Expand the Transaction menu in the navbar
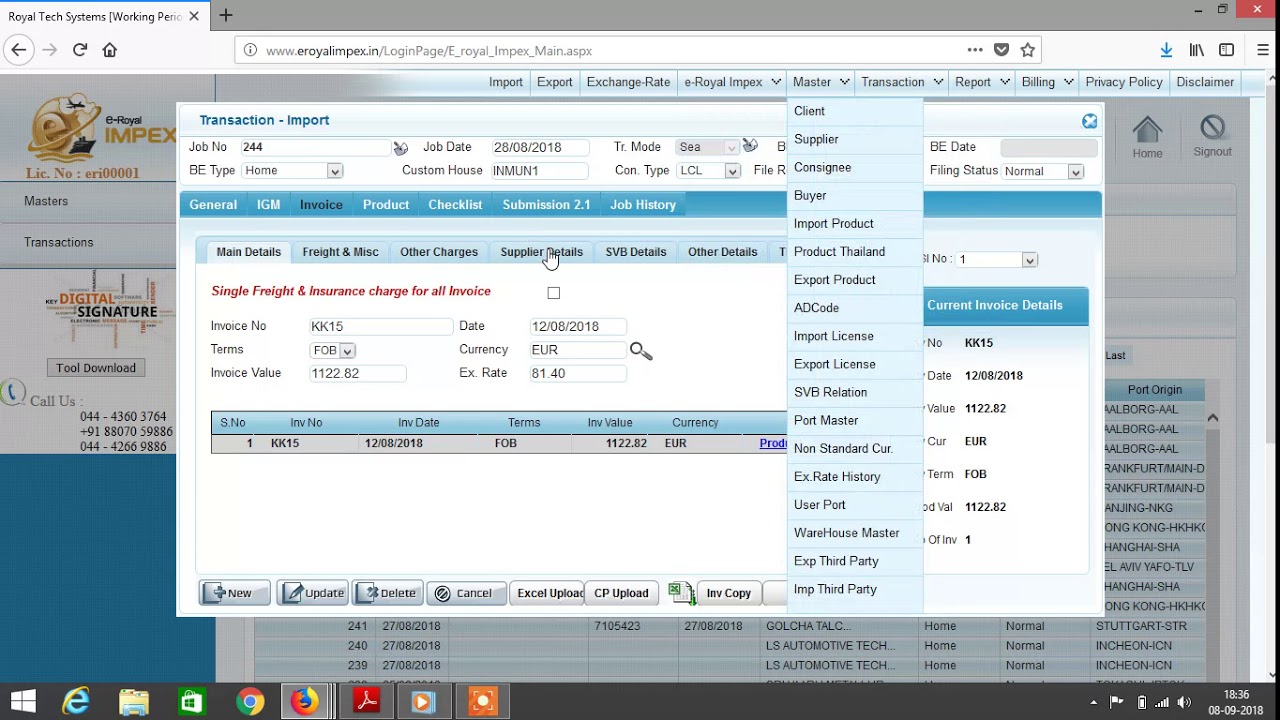The image size is (1280, 720). pyautogui.click(x=902, y=82)
